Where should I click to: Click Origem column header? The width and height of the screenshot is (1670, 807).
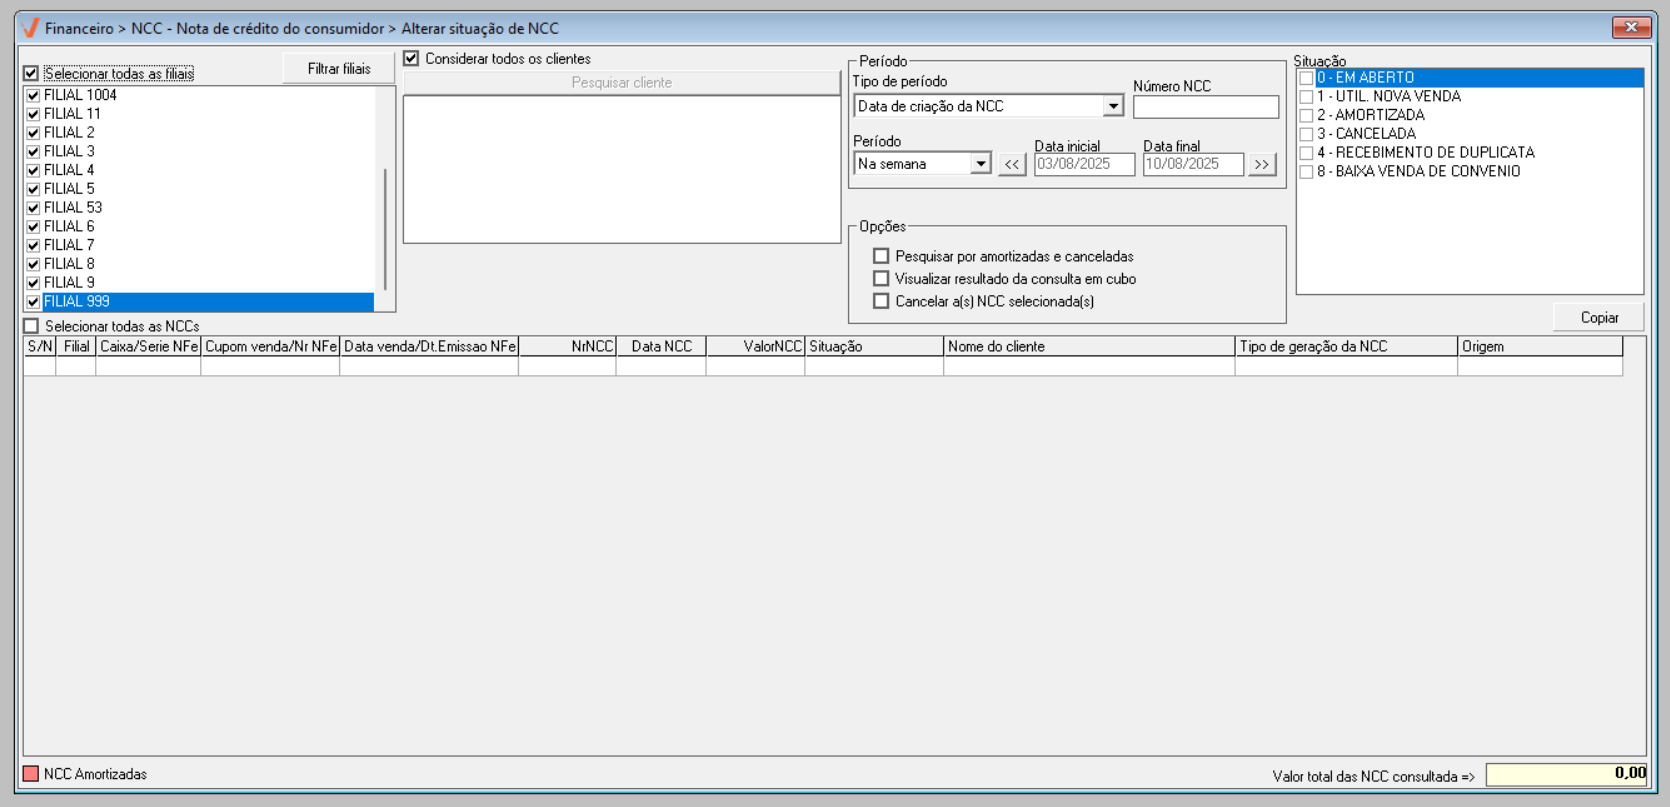pos(1541,346)
